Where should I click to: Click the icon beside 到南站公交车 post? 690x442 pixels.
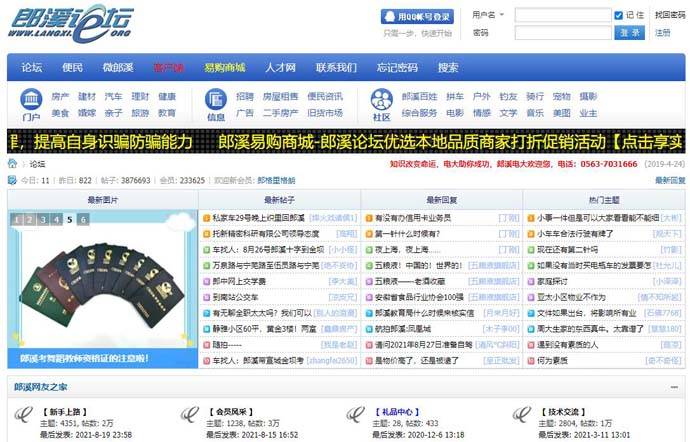tap(206, 297)
